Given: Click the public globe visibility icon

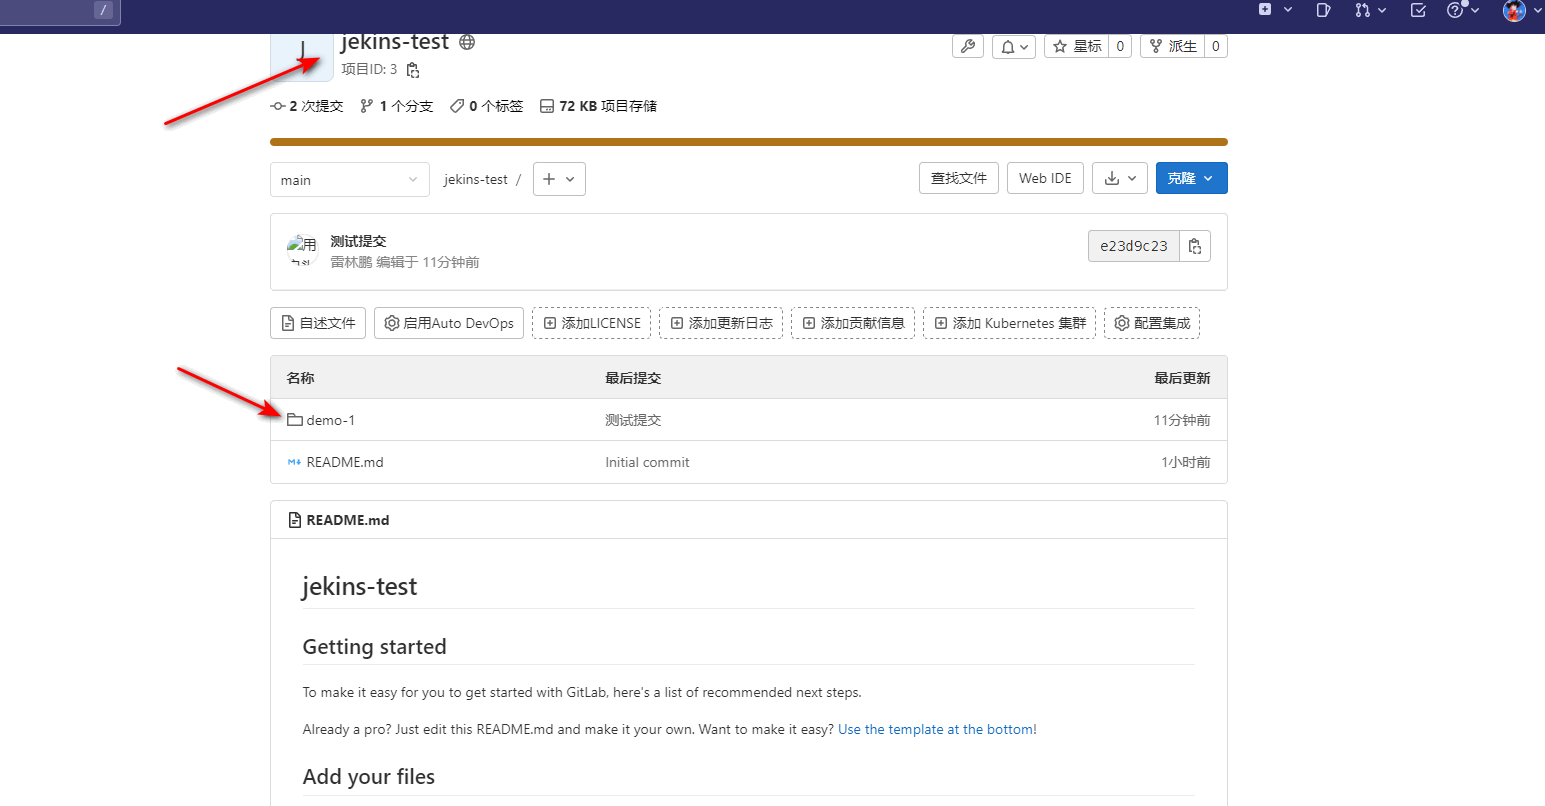Looking at the screenshot, I should coord(467,42).
